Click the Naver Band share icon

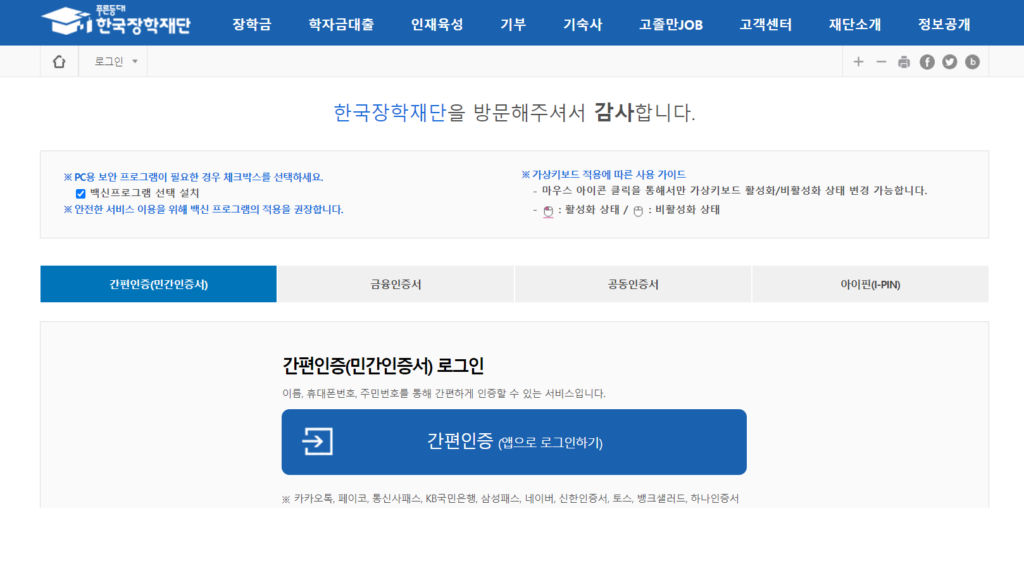click(972, 62)
